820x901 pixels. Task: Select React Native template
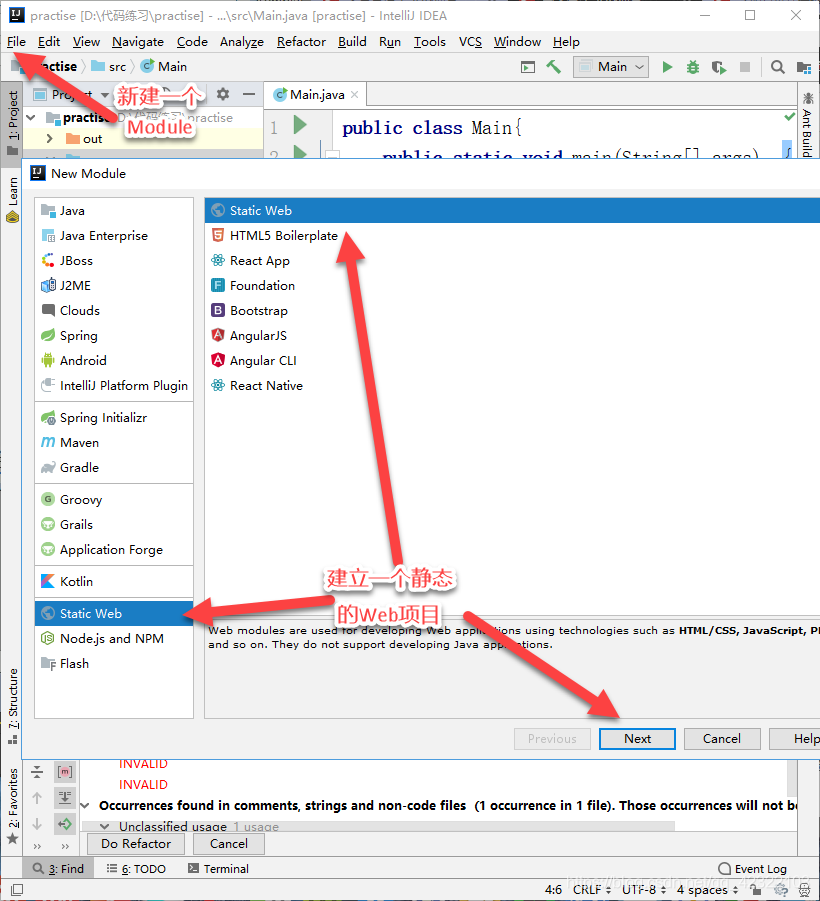257,386
